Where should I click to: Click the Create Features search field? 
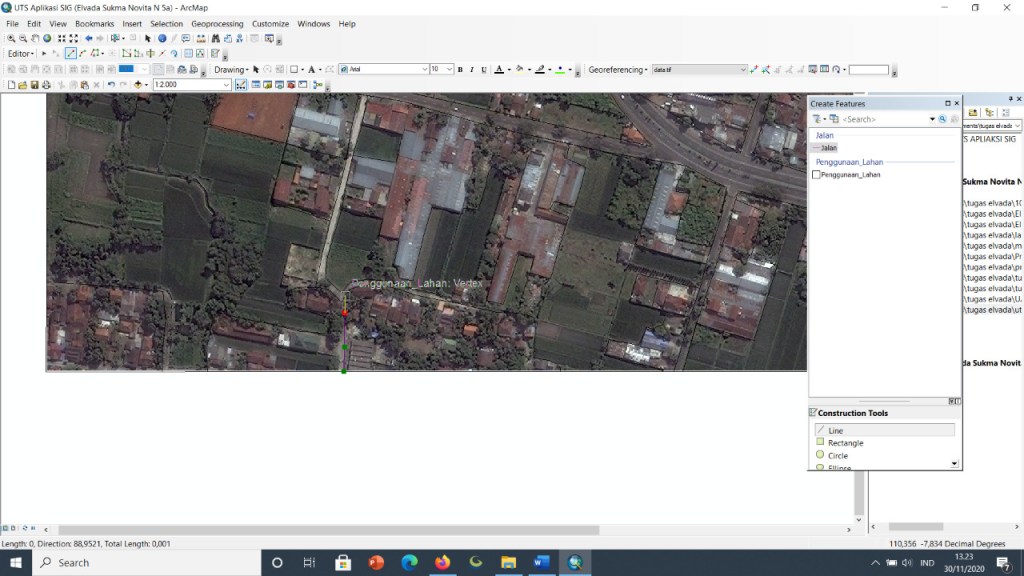tap(884, 120)
